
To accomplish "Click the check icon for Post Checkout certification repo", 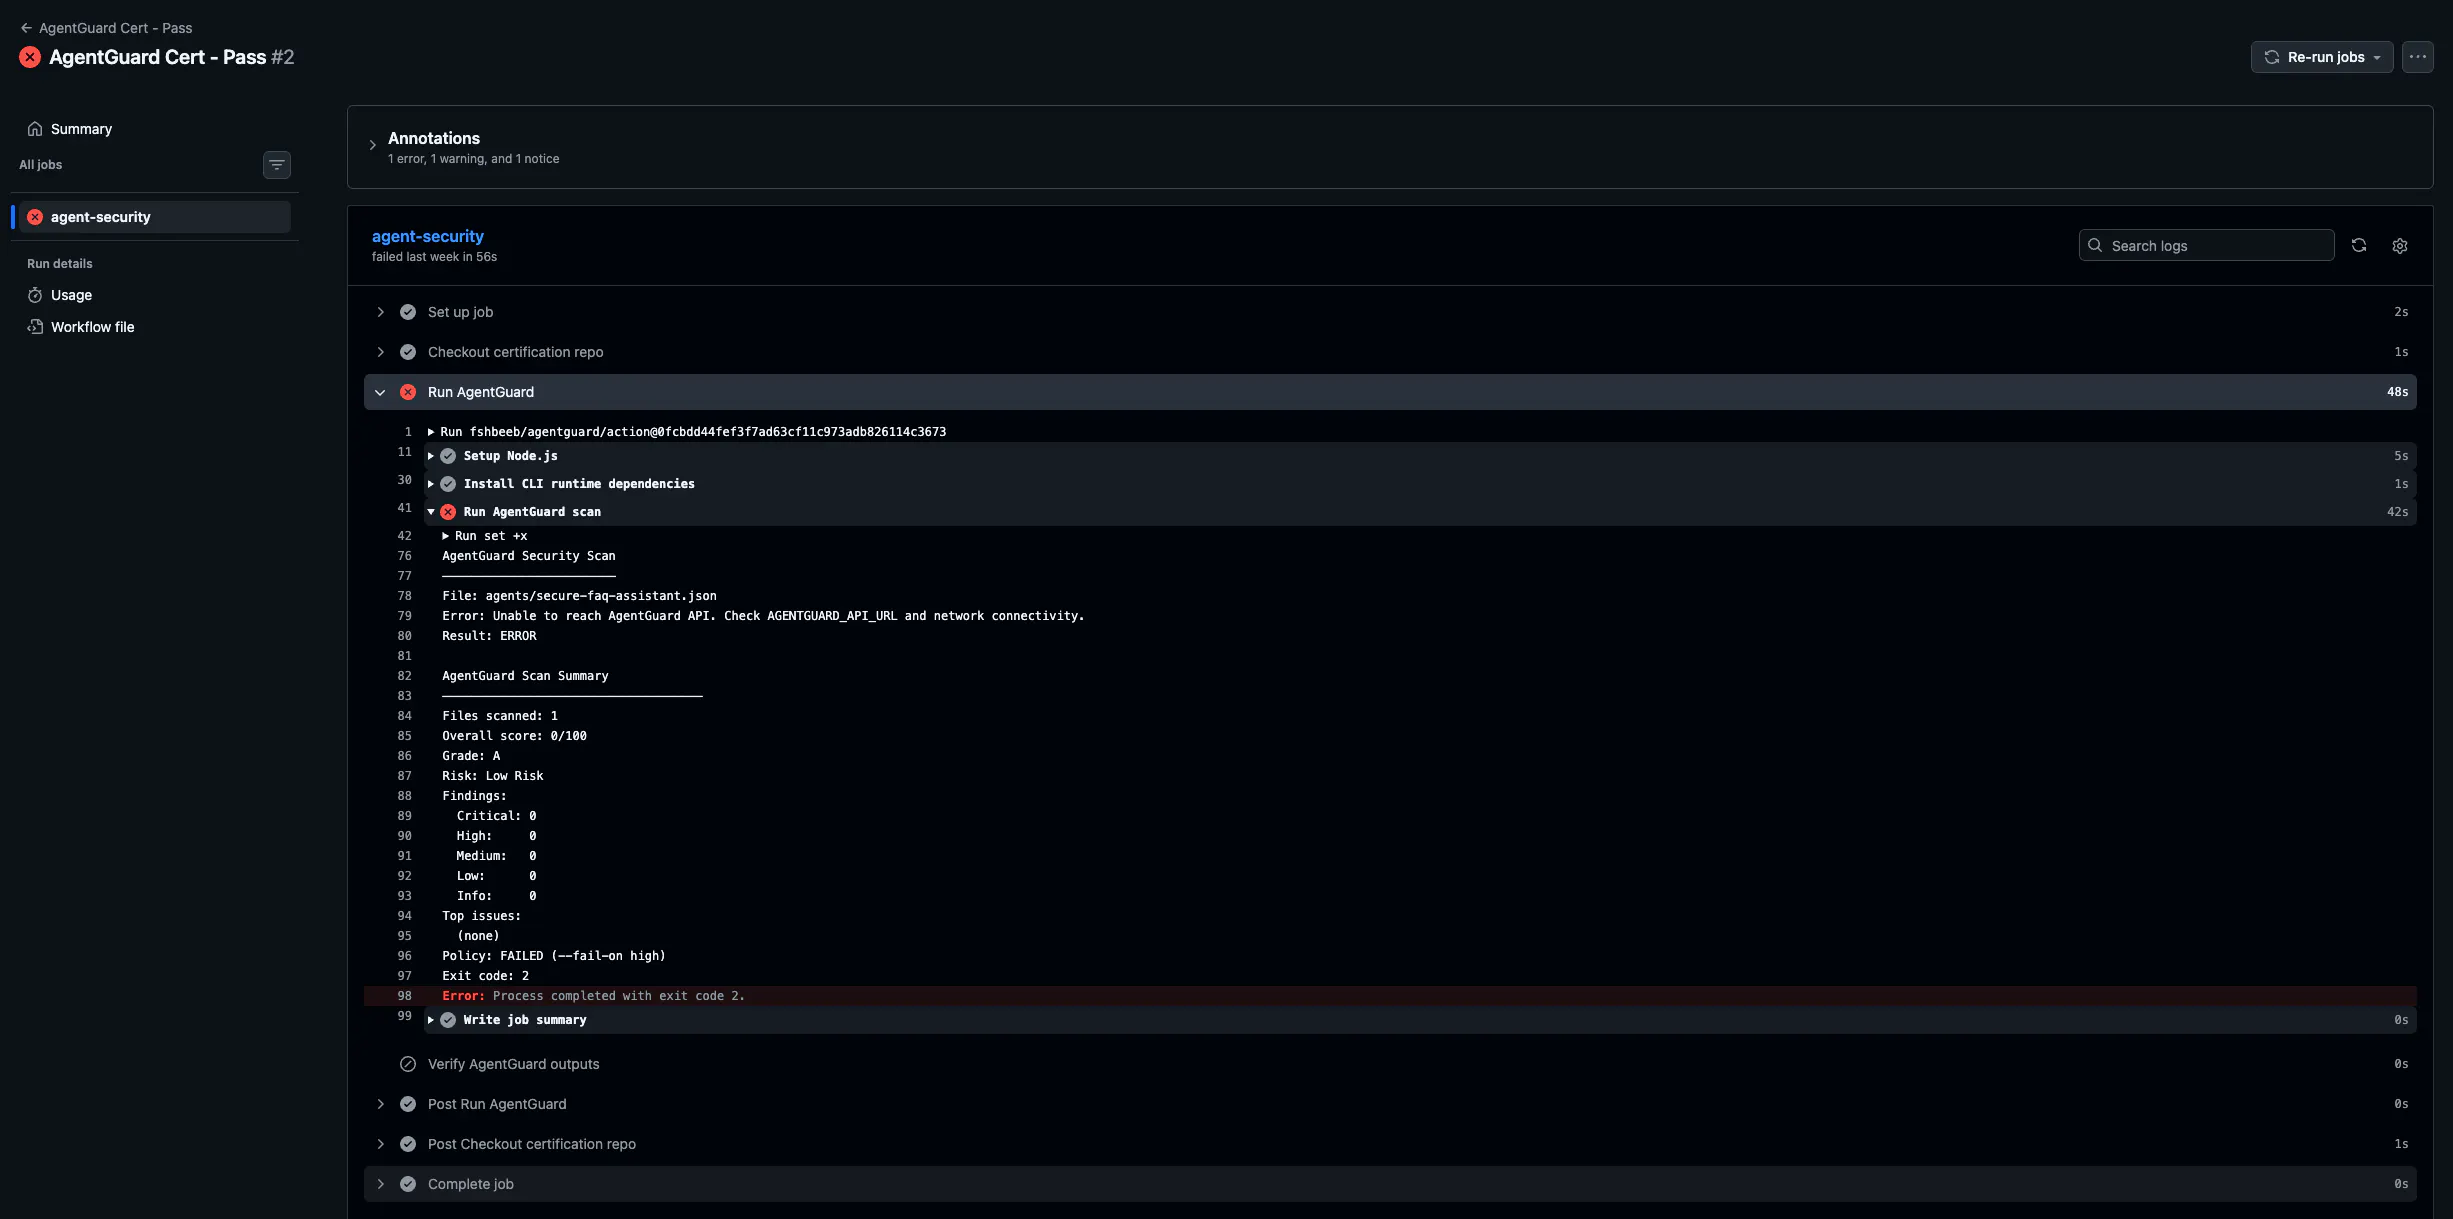I will tap(408, 1144).
